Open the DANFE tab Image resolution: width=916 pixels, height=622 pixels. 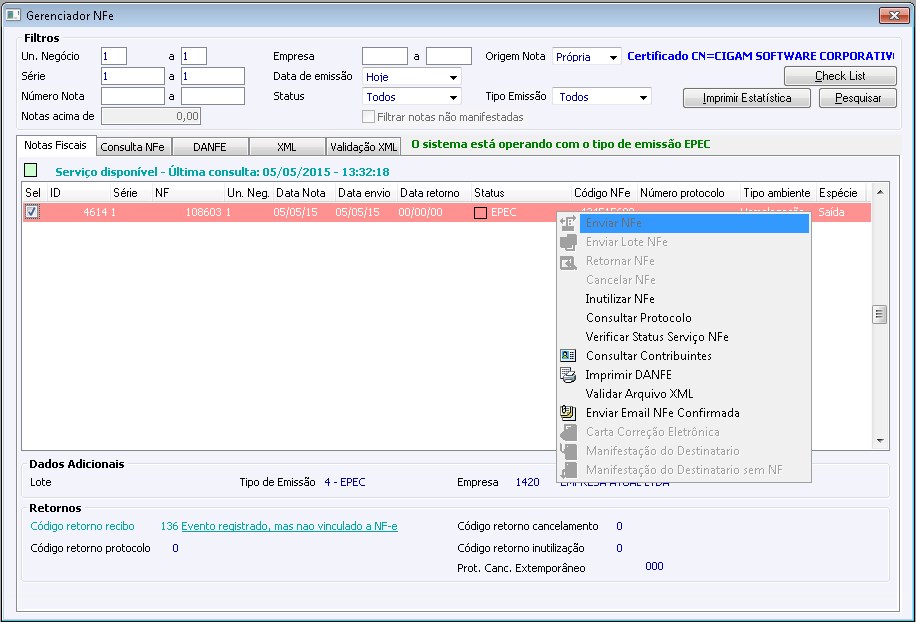(x=210, y=147)
